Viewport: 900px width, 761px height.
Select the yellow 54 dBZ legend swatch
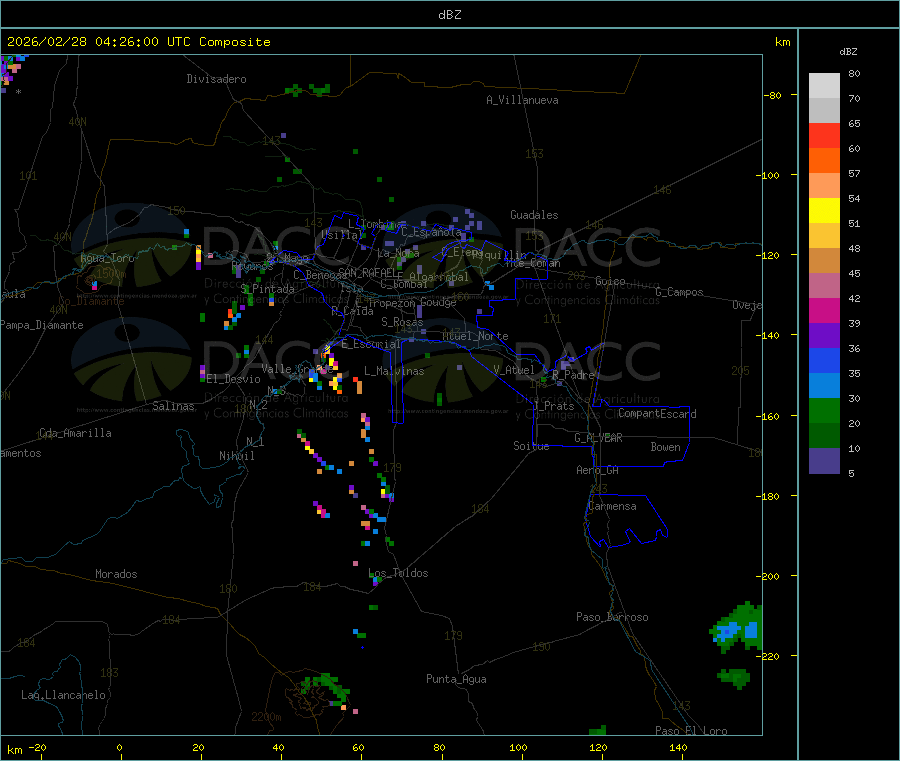(x=824, y=211)
